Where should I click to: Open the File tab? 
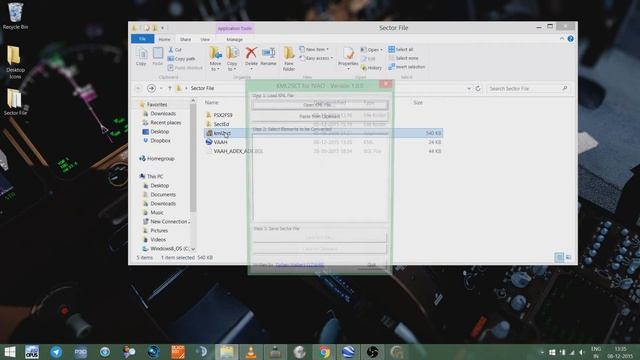coord(142,39)
